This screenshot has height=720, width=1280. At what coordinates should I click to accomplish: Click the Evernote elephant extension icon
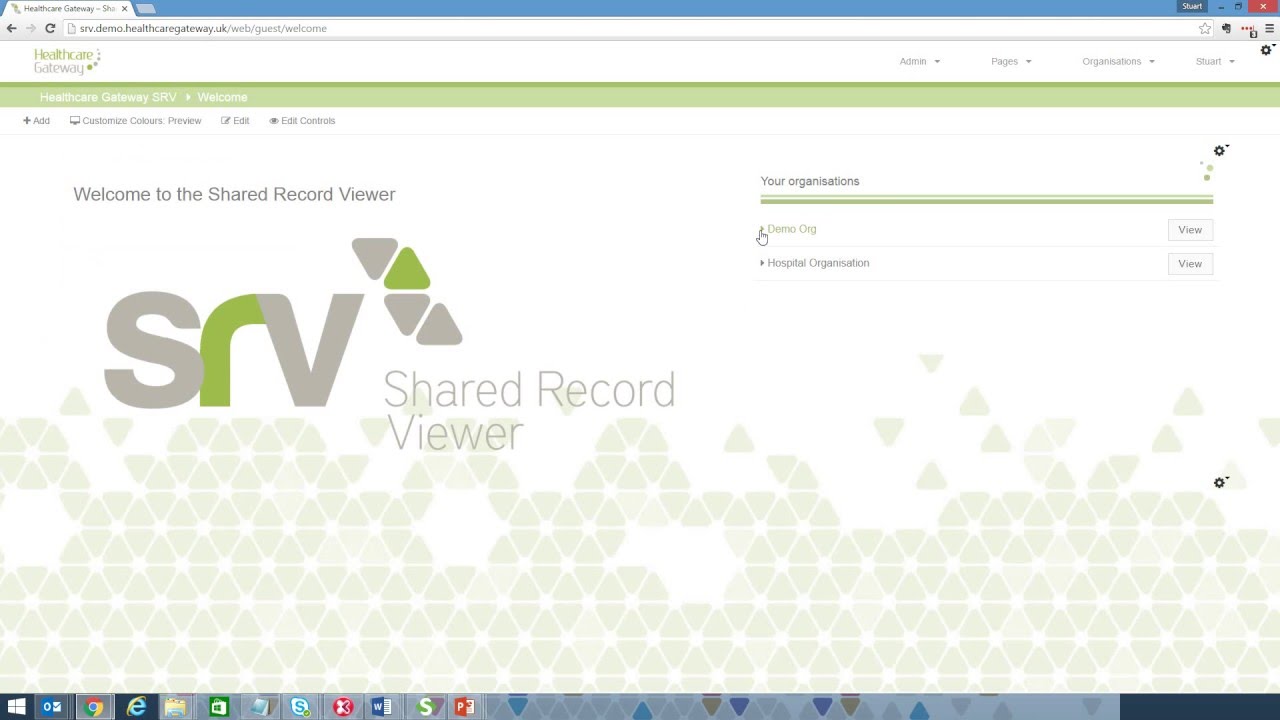pyautogui.click(x=1227, y=29)
